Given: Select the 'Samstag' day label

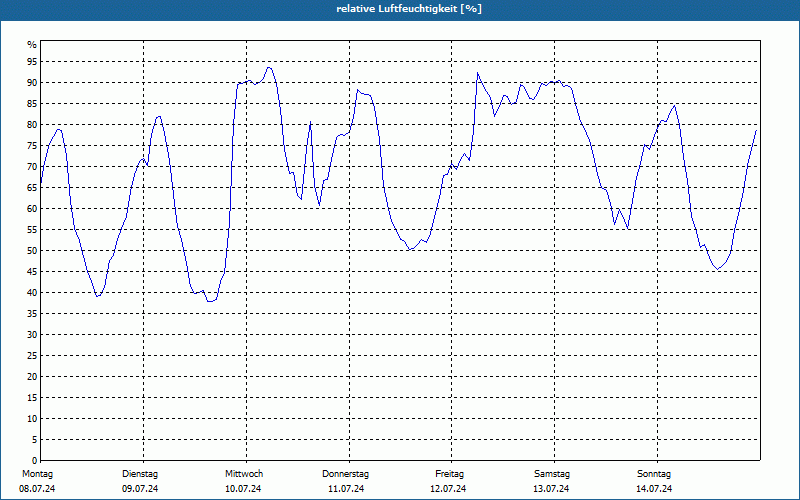Looking at the screenshot, I should pos(552,474).
